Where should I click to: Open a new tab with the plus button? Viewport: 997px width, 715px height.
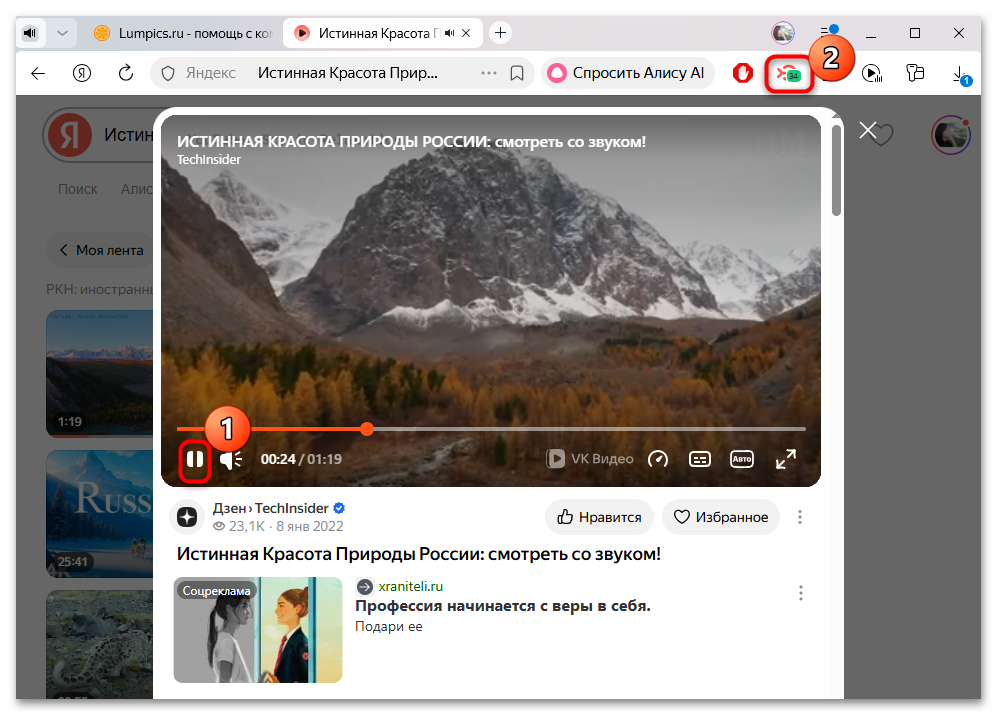500,32
